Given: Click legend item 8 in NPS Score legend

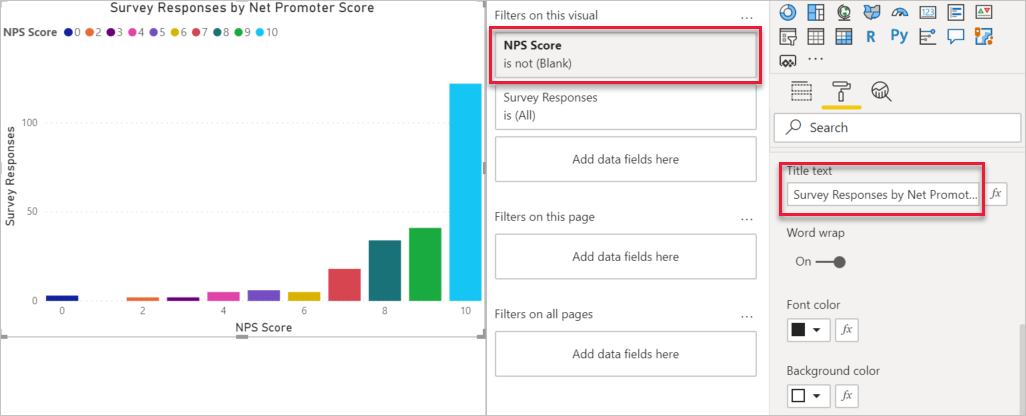Looking at the screenshot, I should 222,31.
